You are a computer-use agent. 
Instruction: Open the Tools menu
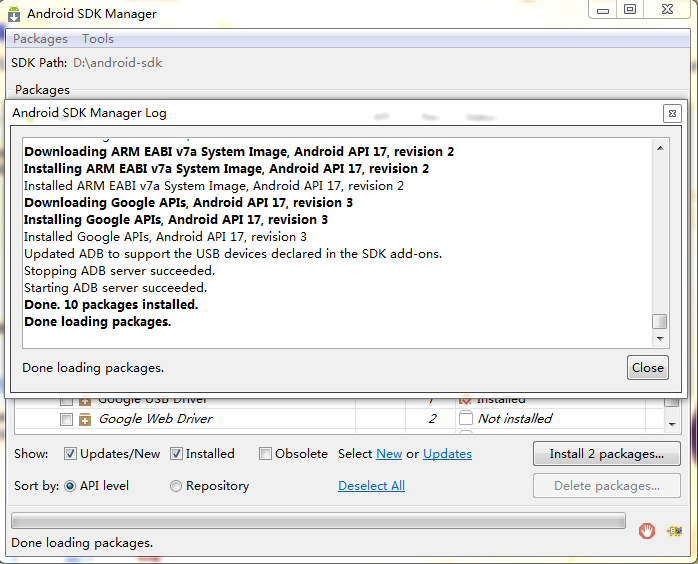98,39
